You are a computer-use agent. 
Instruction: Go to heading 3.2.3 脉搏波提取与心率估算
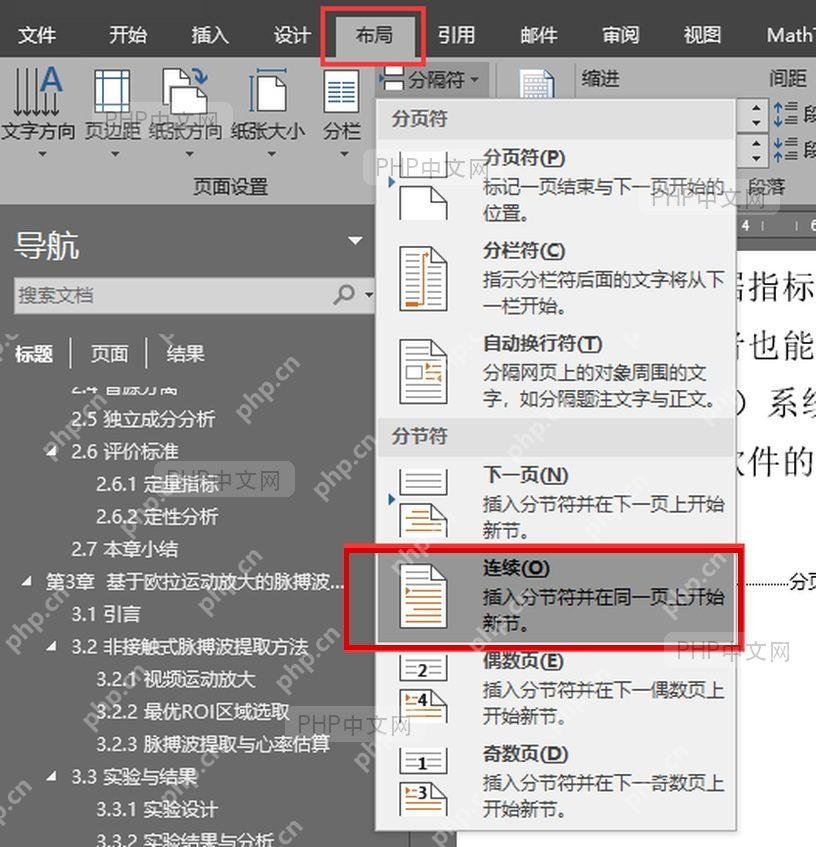coord(213,744)
